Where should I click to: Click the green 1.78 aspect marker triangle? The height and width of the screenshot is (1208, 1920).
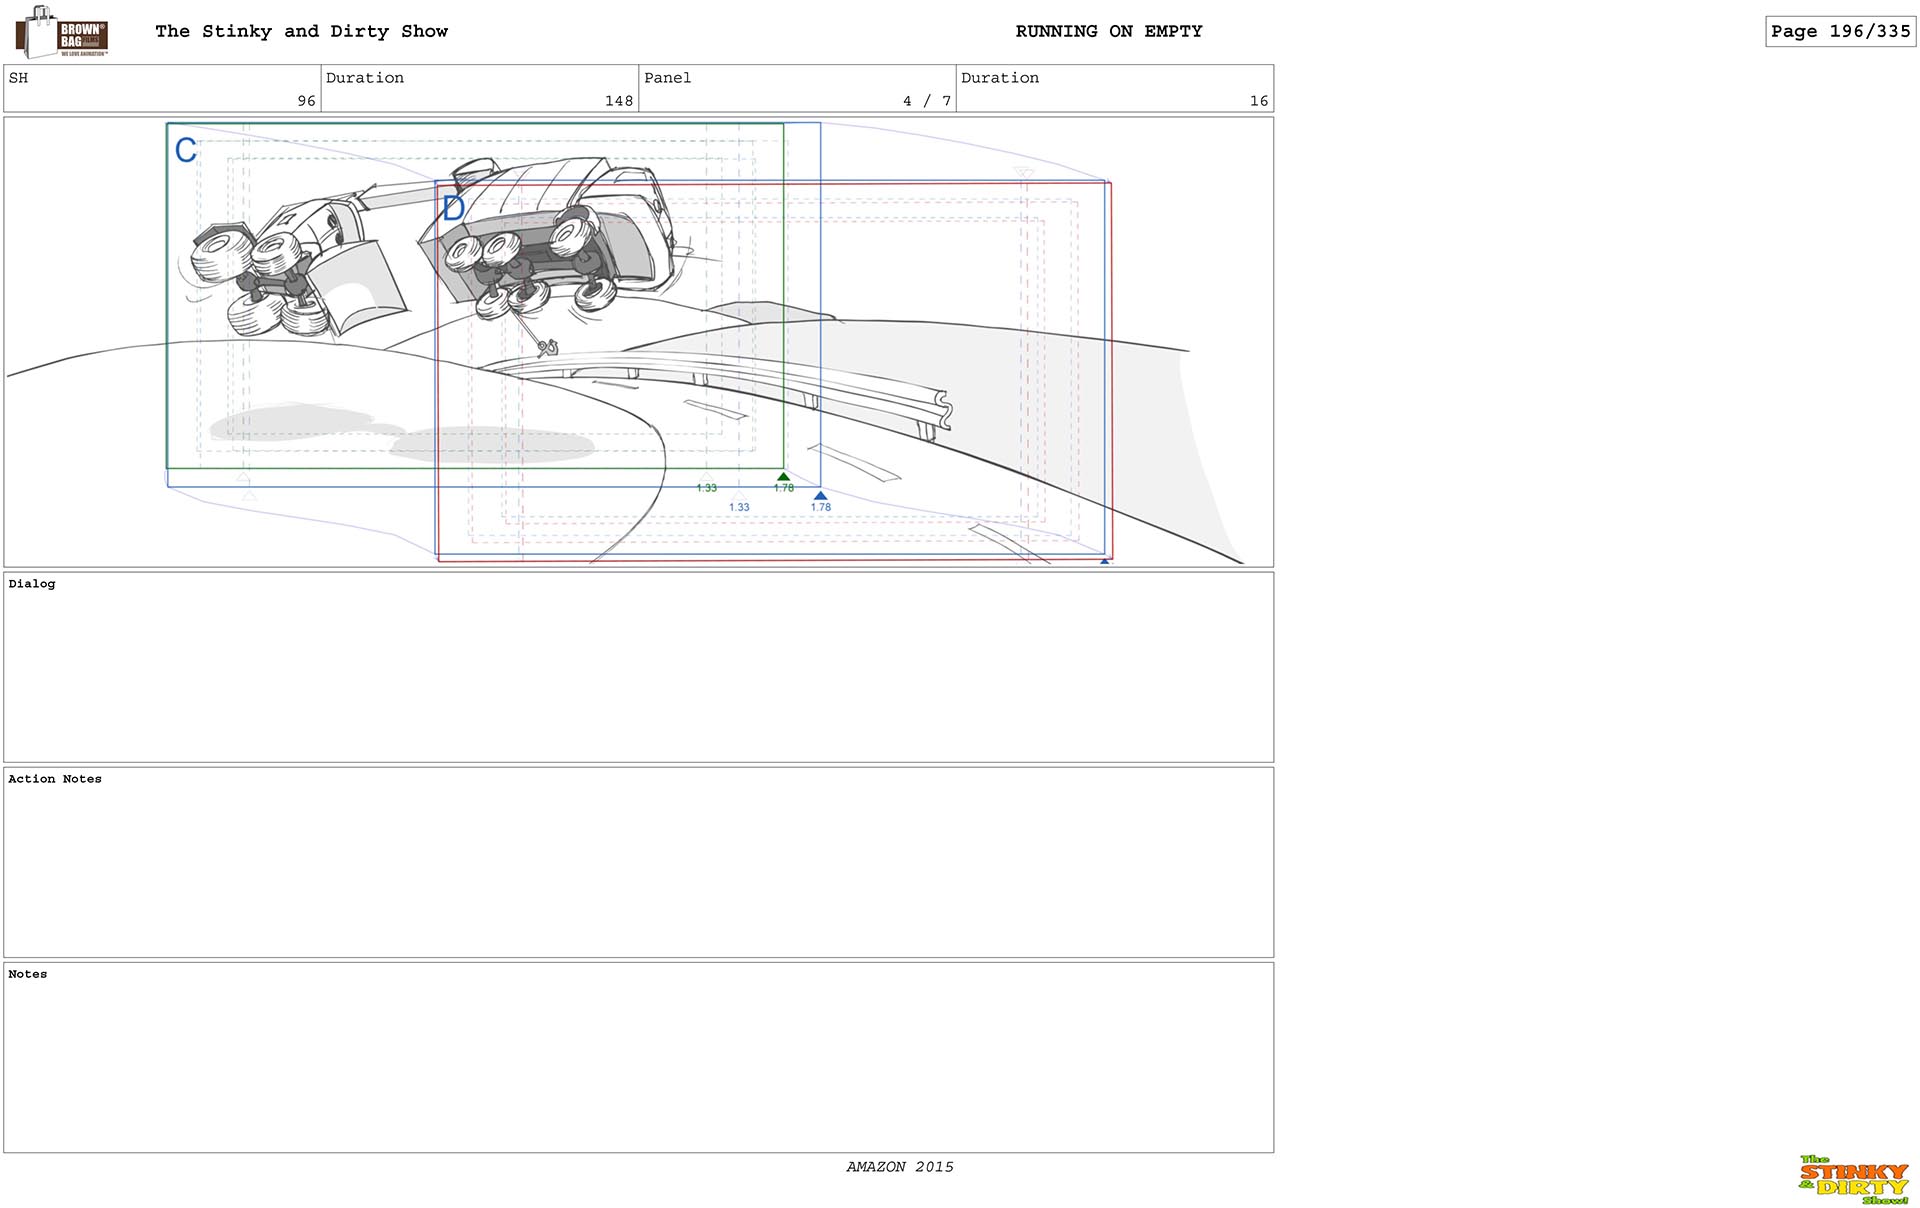783,477
